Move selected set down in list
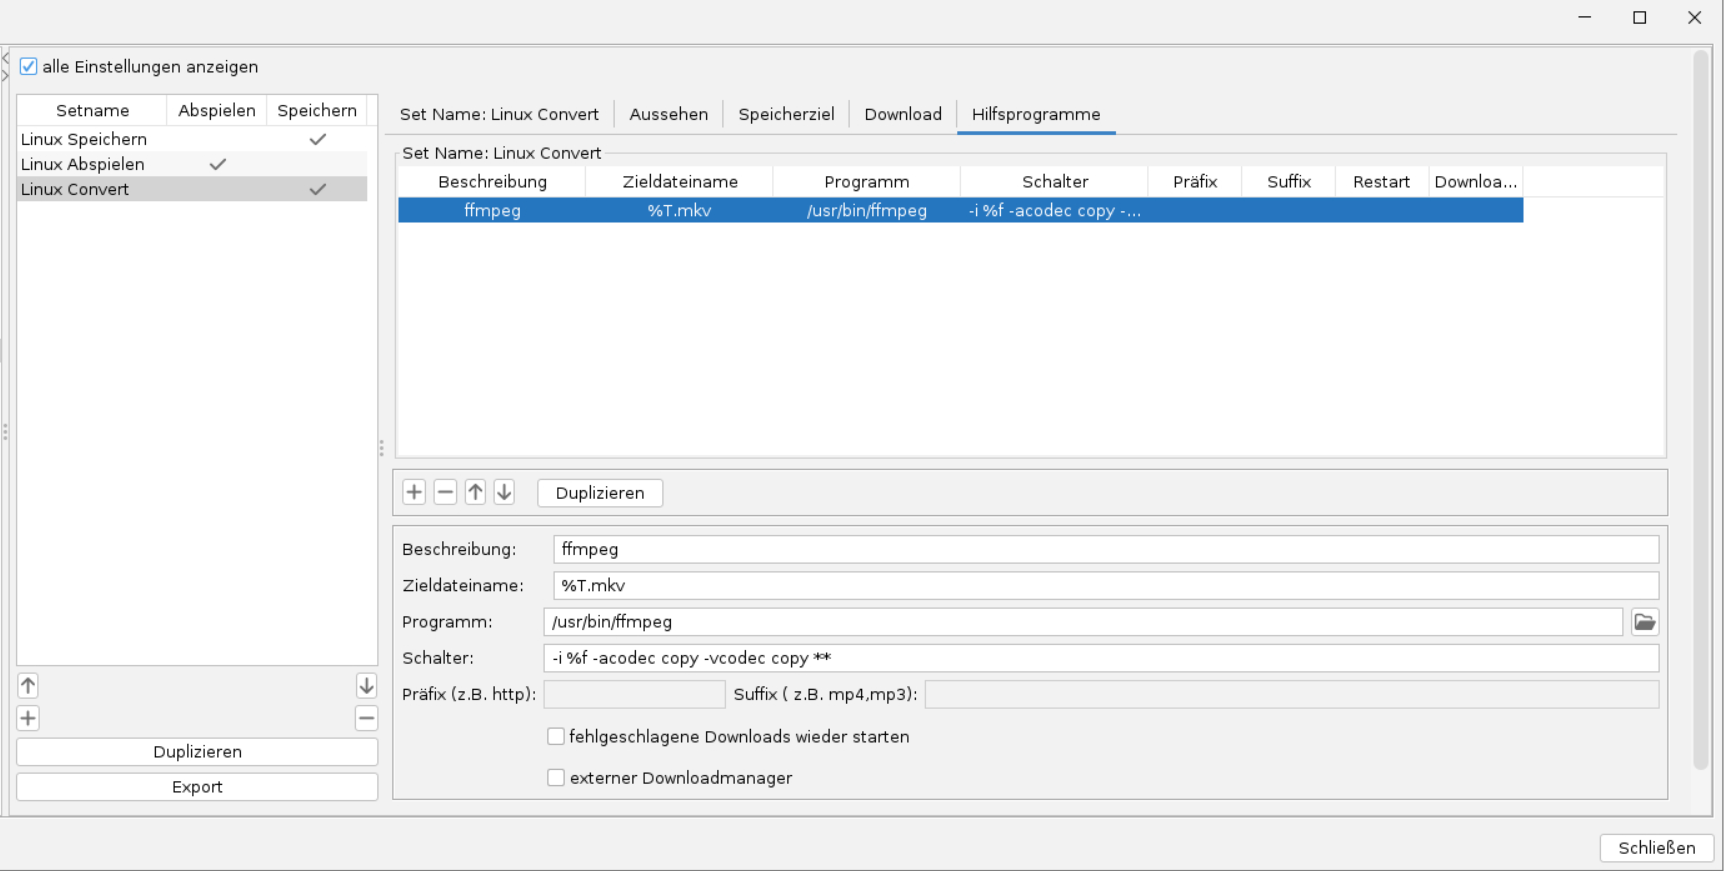Viewport: 1724px width, 871px height. click(x=366, y=686)
